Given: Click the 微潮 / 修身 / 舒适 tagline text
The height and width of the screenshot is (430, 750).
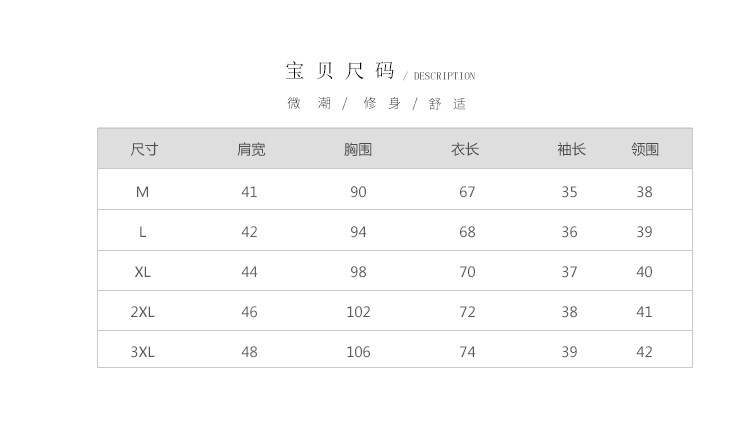Looking at the screenshot, I should point(377,103).
